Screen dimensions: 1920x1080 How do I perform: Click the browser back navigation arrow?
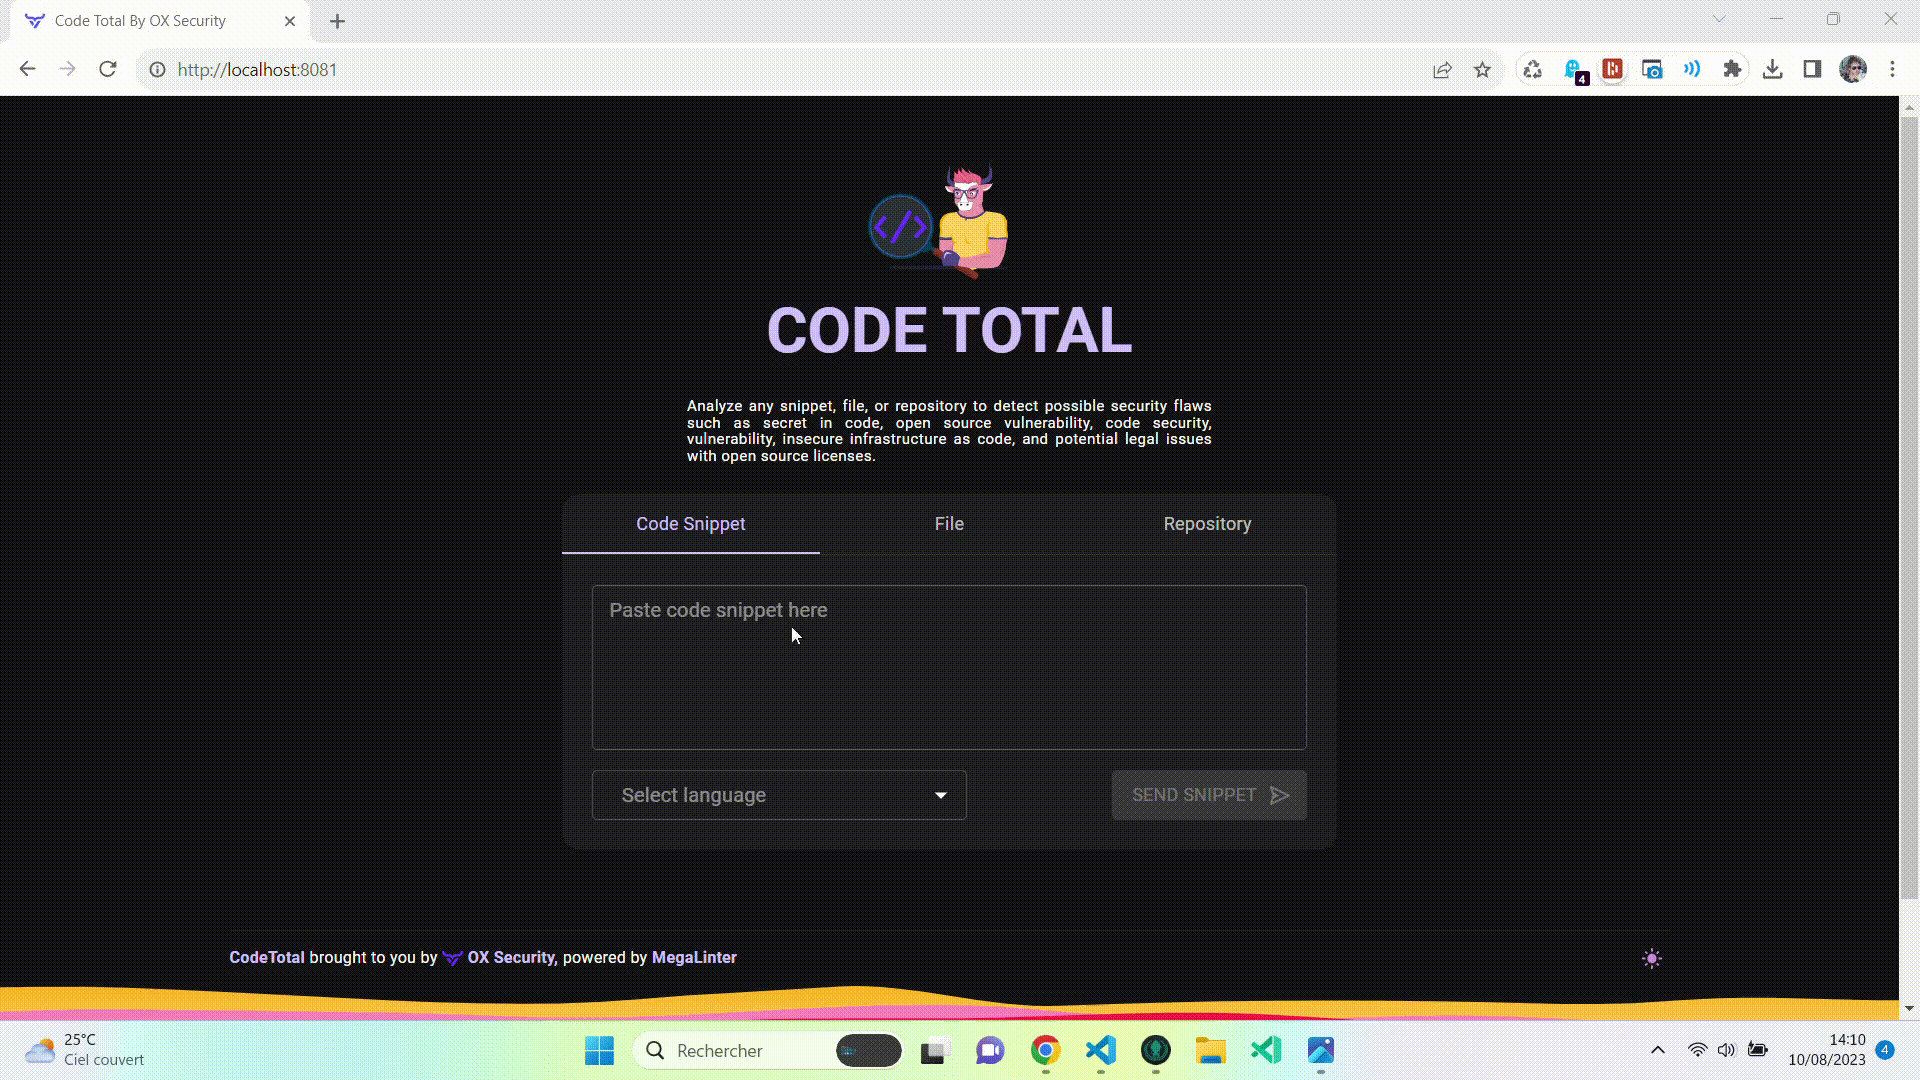(28, 70)
